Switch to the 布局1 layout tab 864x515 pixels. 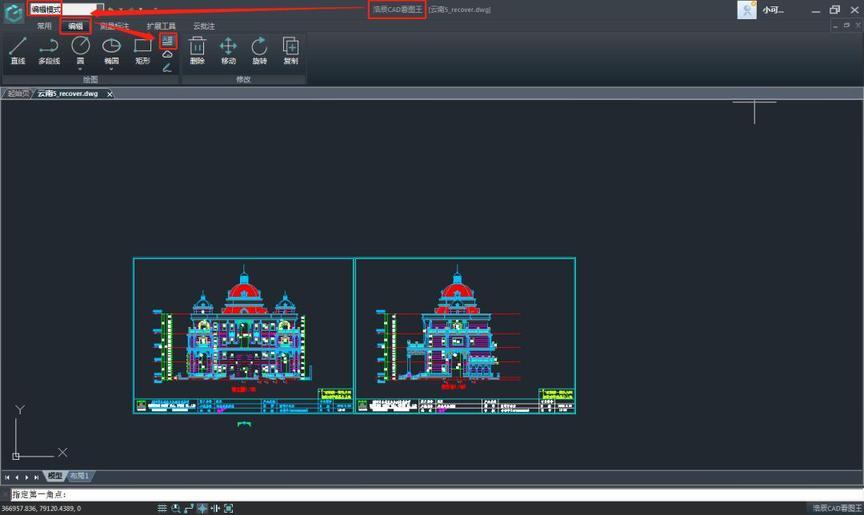click(79, 476)
